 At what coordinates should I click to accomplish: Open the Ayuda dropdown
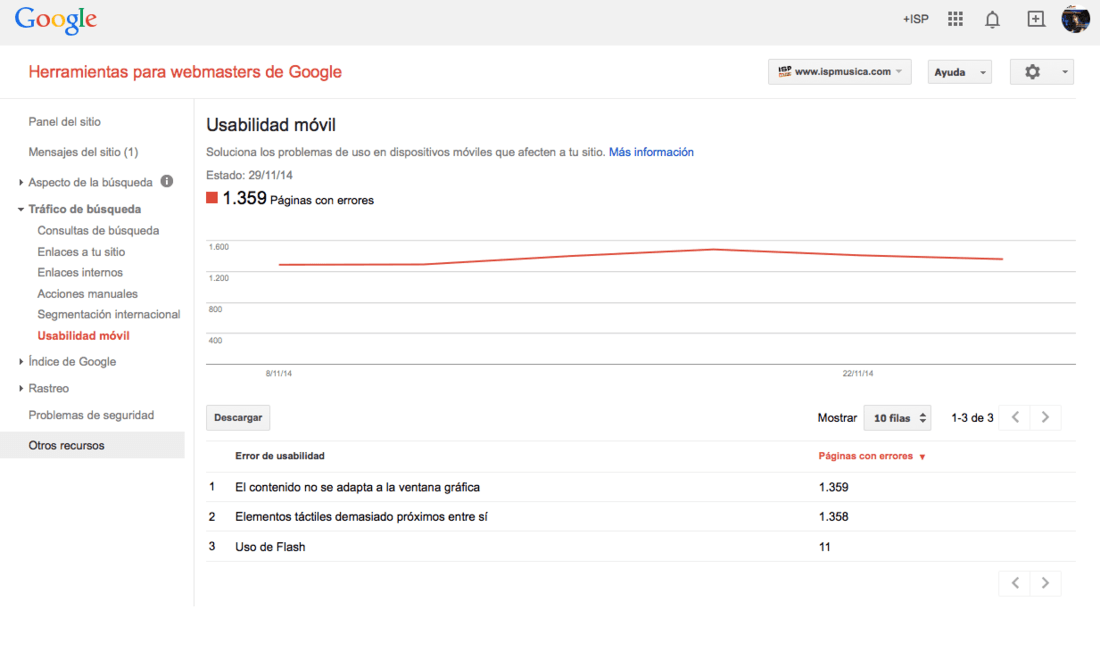(959, 72)
